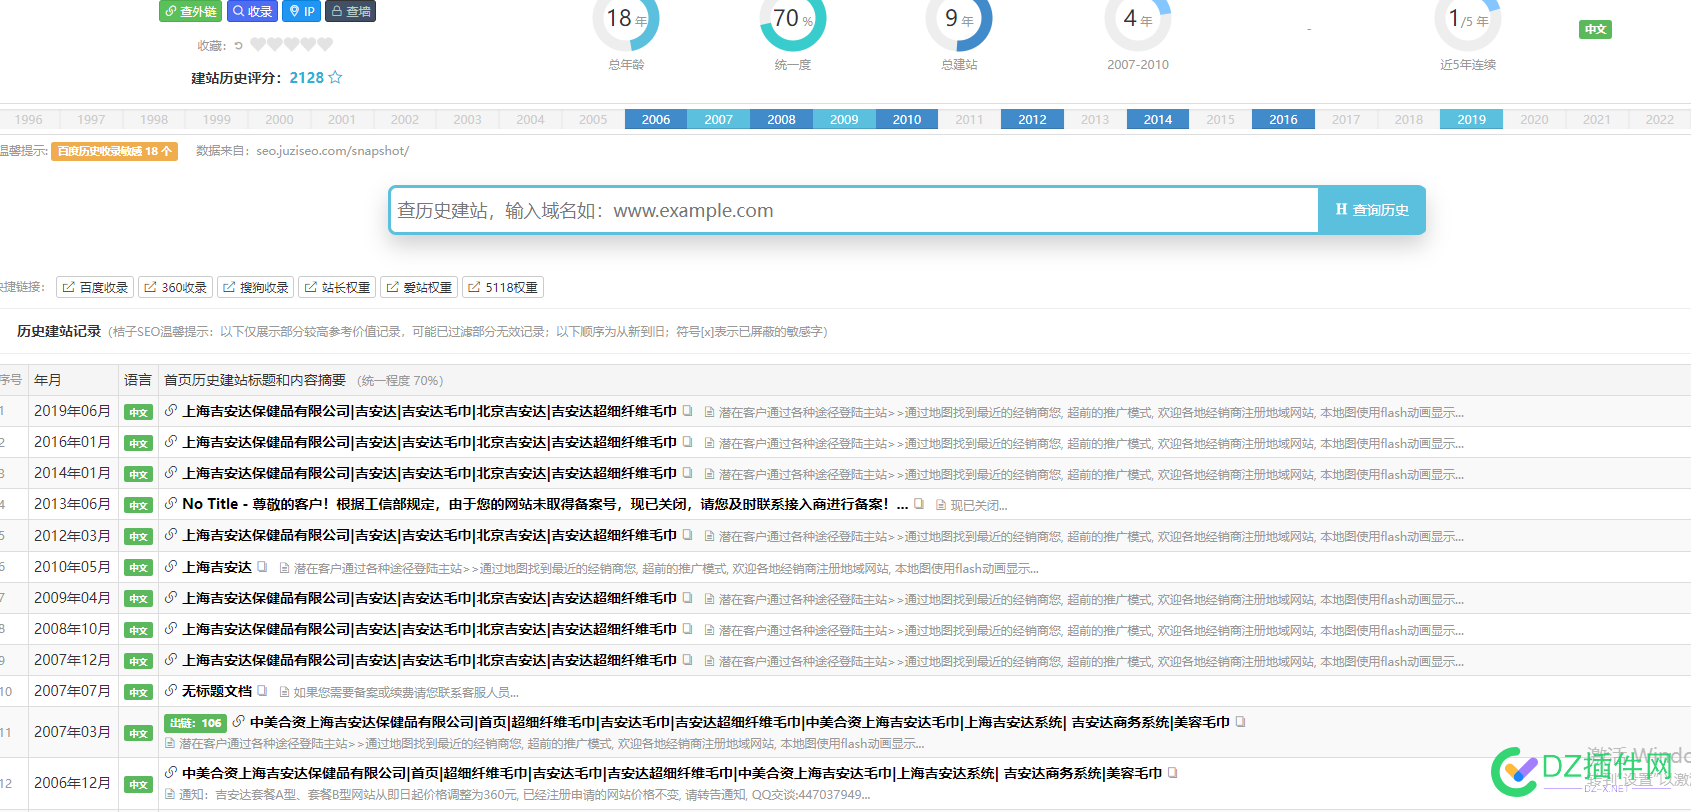Click the 2128 history score value
The image size is (1691, 812).
coord(307,78)
